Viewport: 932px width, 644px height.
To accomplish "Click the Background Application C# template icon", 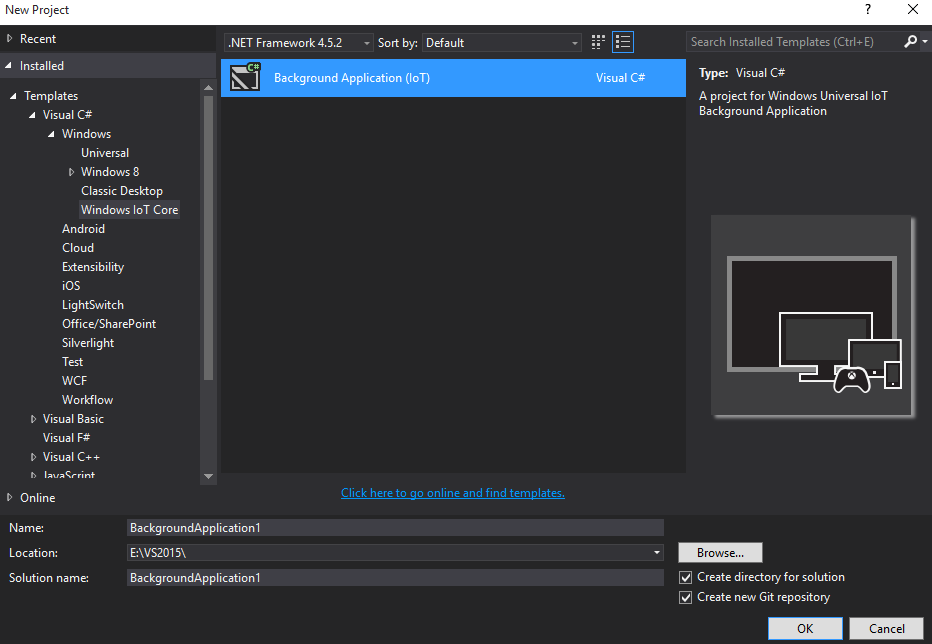I will [245, 78].
